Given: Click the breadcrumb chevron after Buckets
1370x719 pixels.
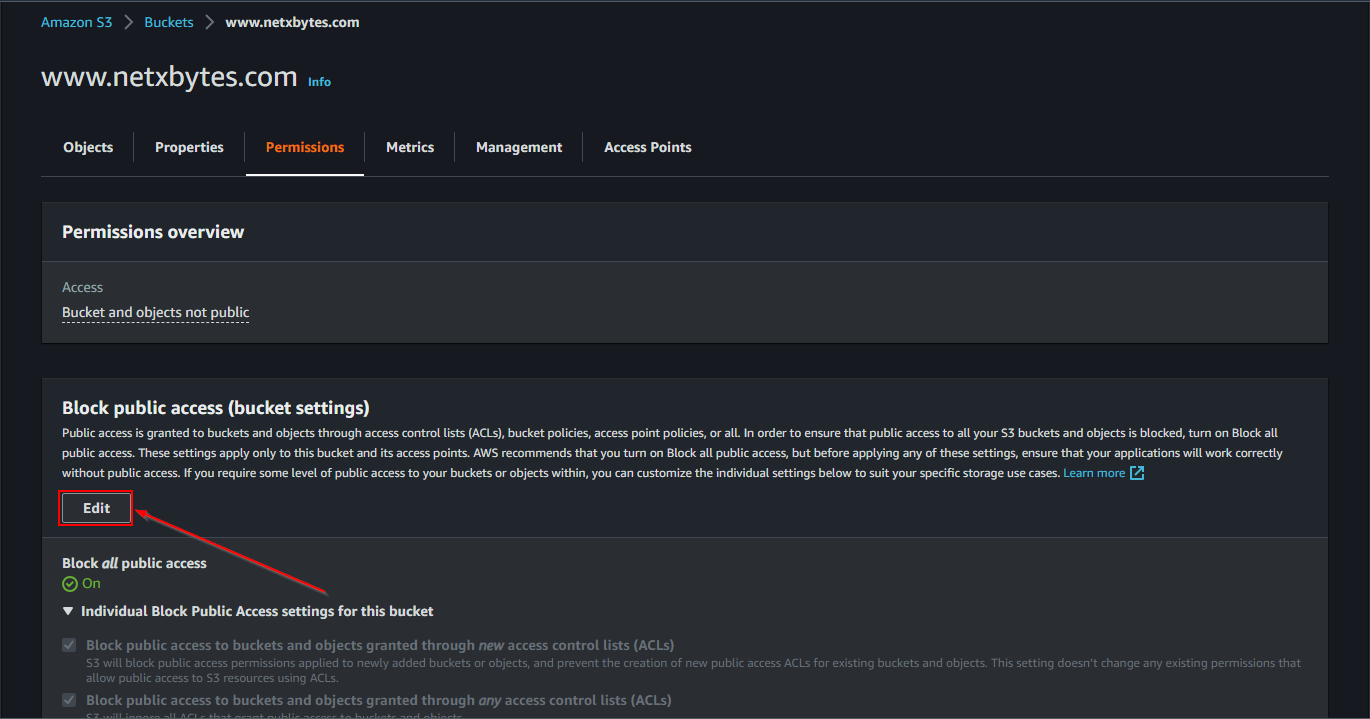Looking at the screenshot, I should pyautogui.click(x=210, y=22).
